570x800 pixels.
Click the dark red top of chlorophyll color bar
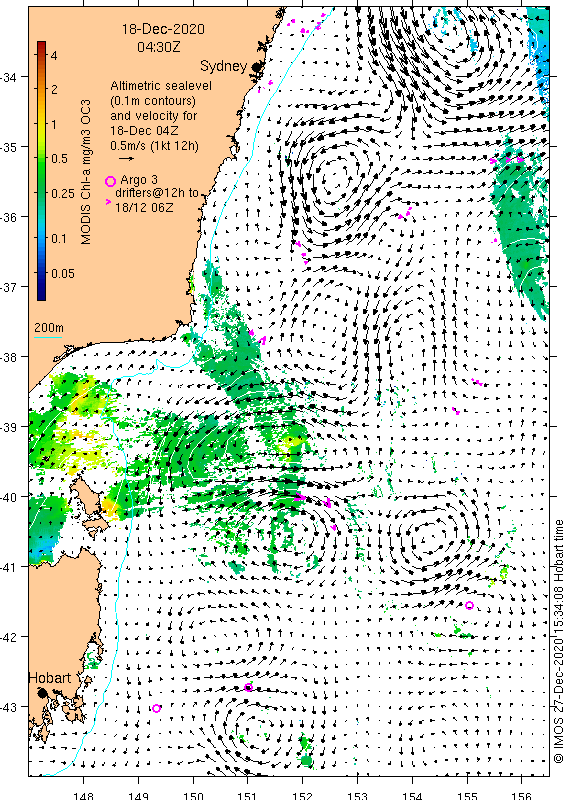pyautogui.click(x=41, y=46)
